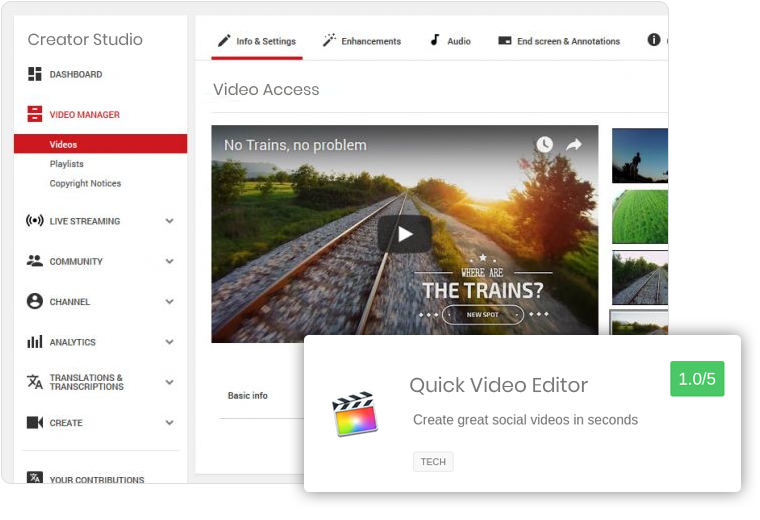Expand the Community section chevron
This screenshot has width=760, height=520.
169,261
